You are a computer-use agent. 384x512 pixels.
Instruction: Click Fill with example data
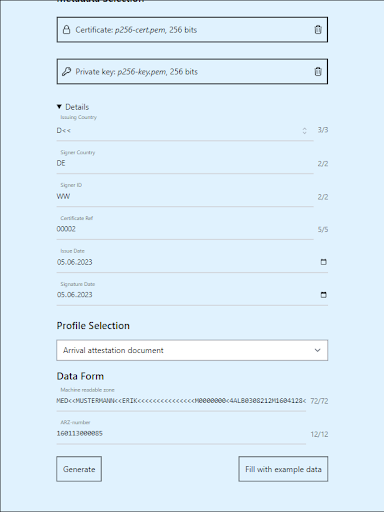pyautogui.click(x=283, y=469)
